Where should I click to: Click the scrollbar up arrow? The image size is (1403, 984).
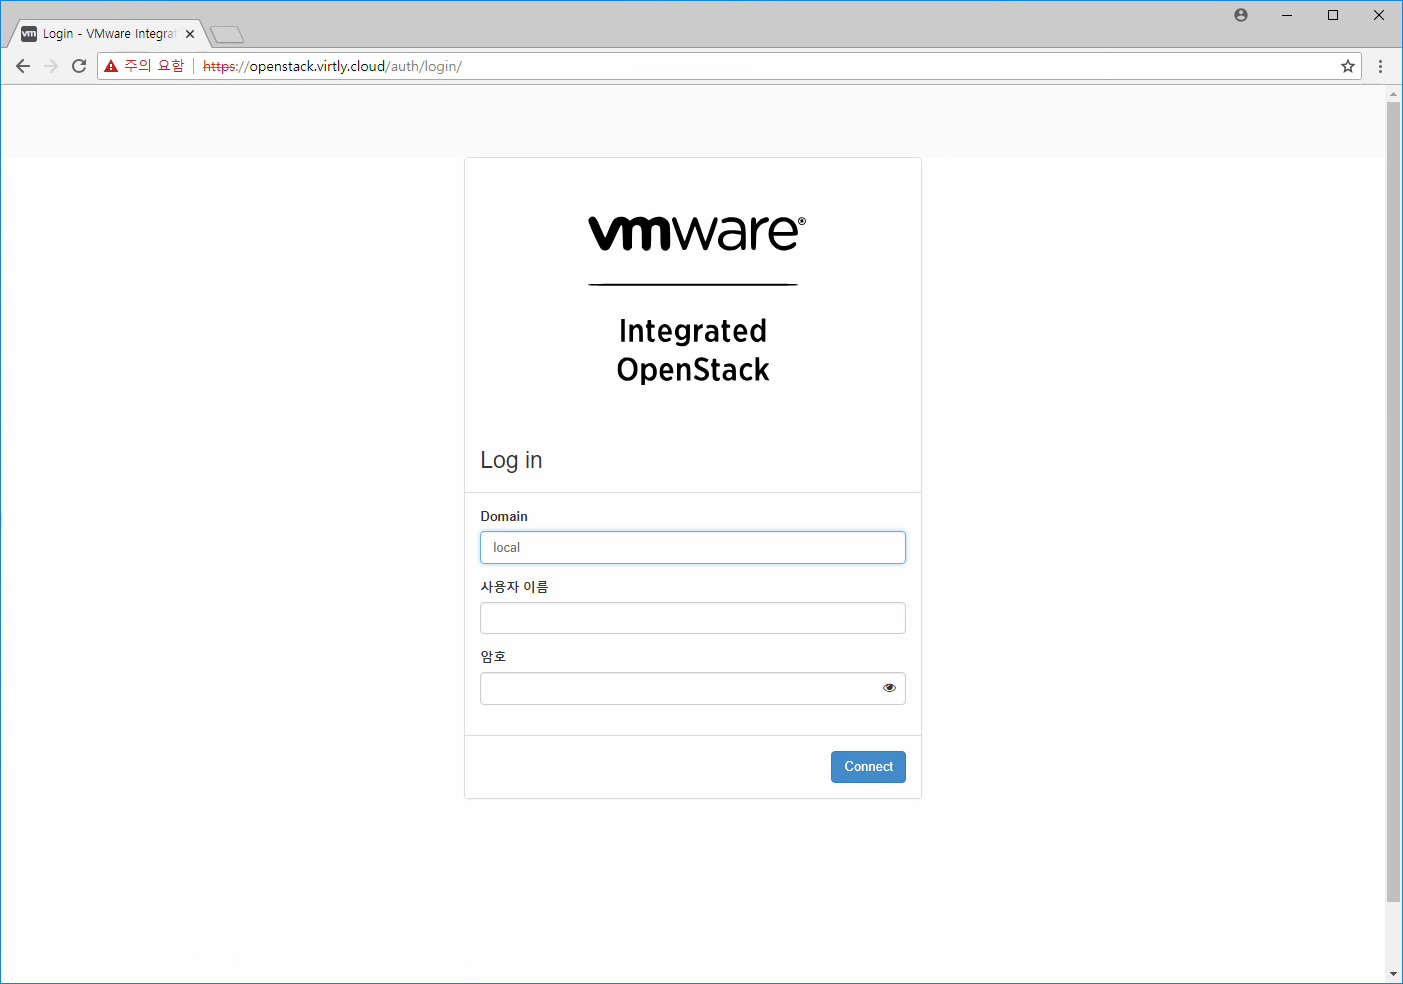[x=1393, y=94]
